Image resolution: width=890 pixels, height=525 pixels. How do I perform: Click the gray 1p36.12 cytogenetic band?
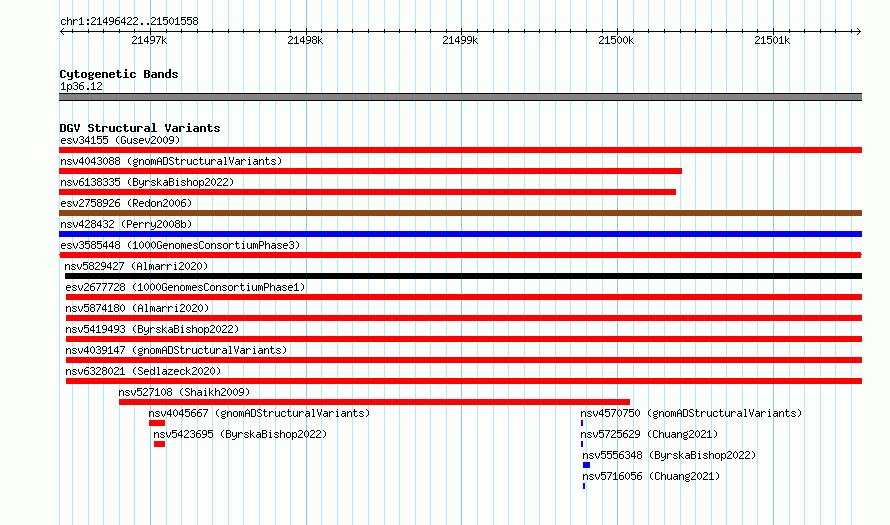460,97
